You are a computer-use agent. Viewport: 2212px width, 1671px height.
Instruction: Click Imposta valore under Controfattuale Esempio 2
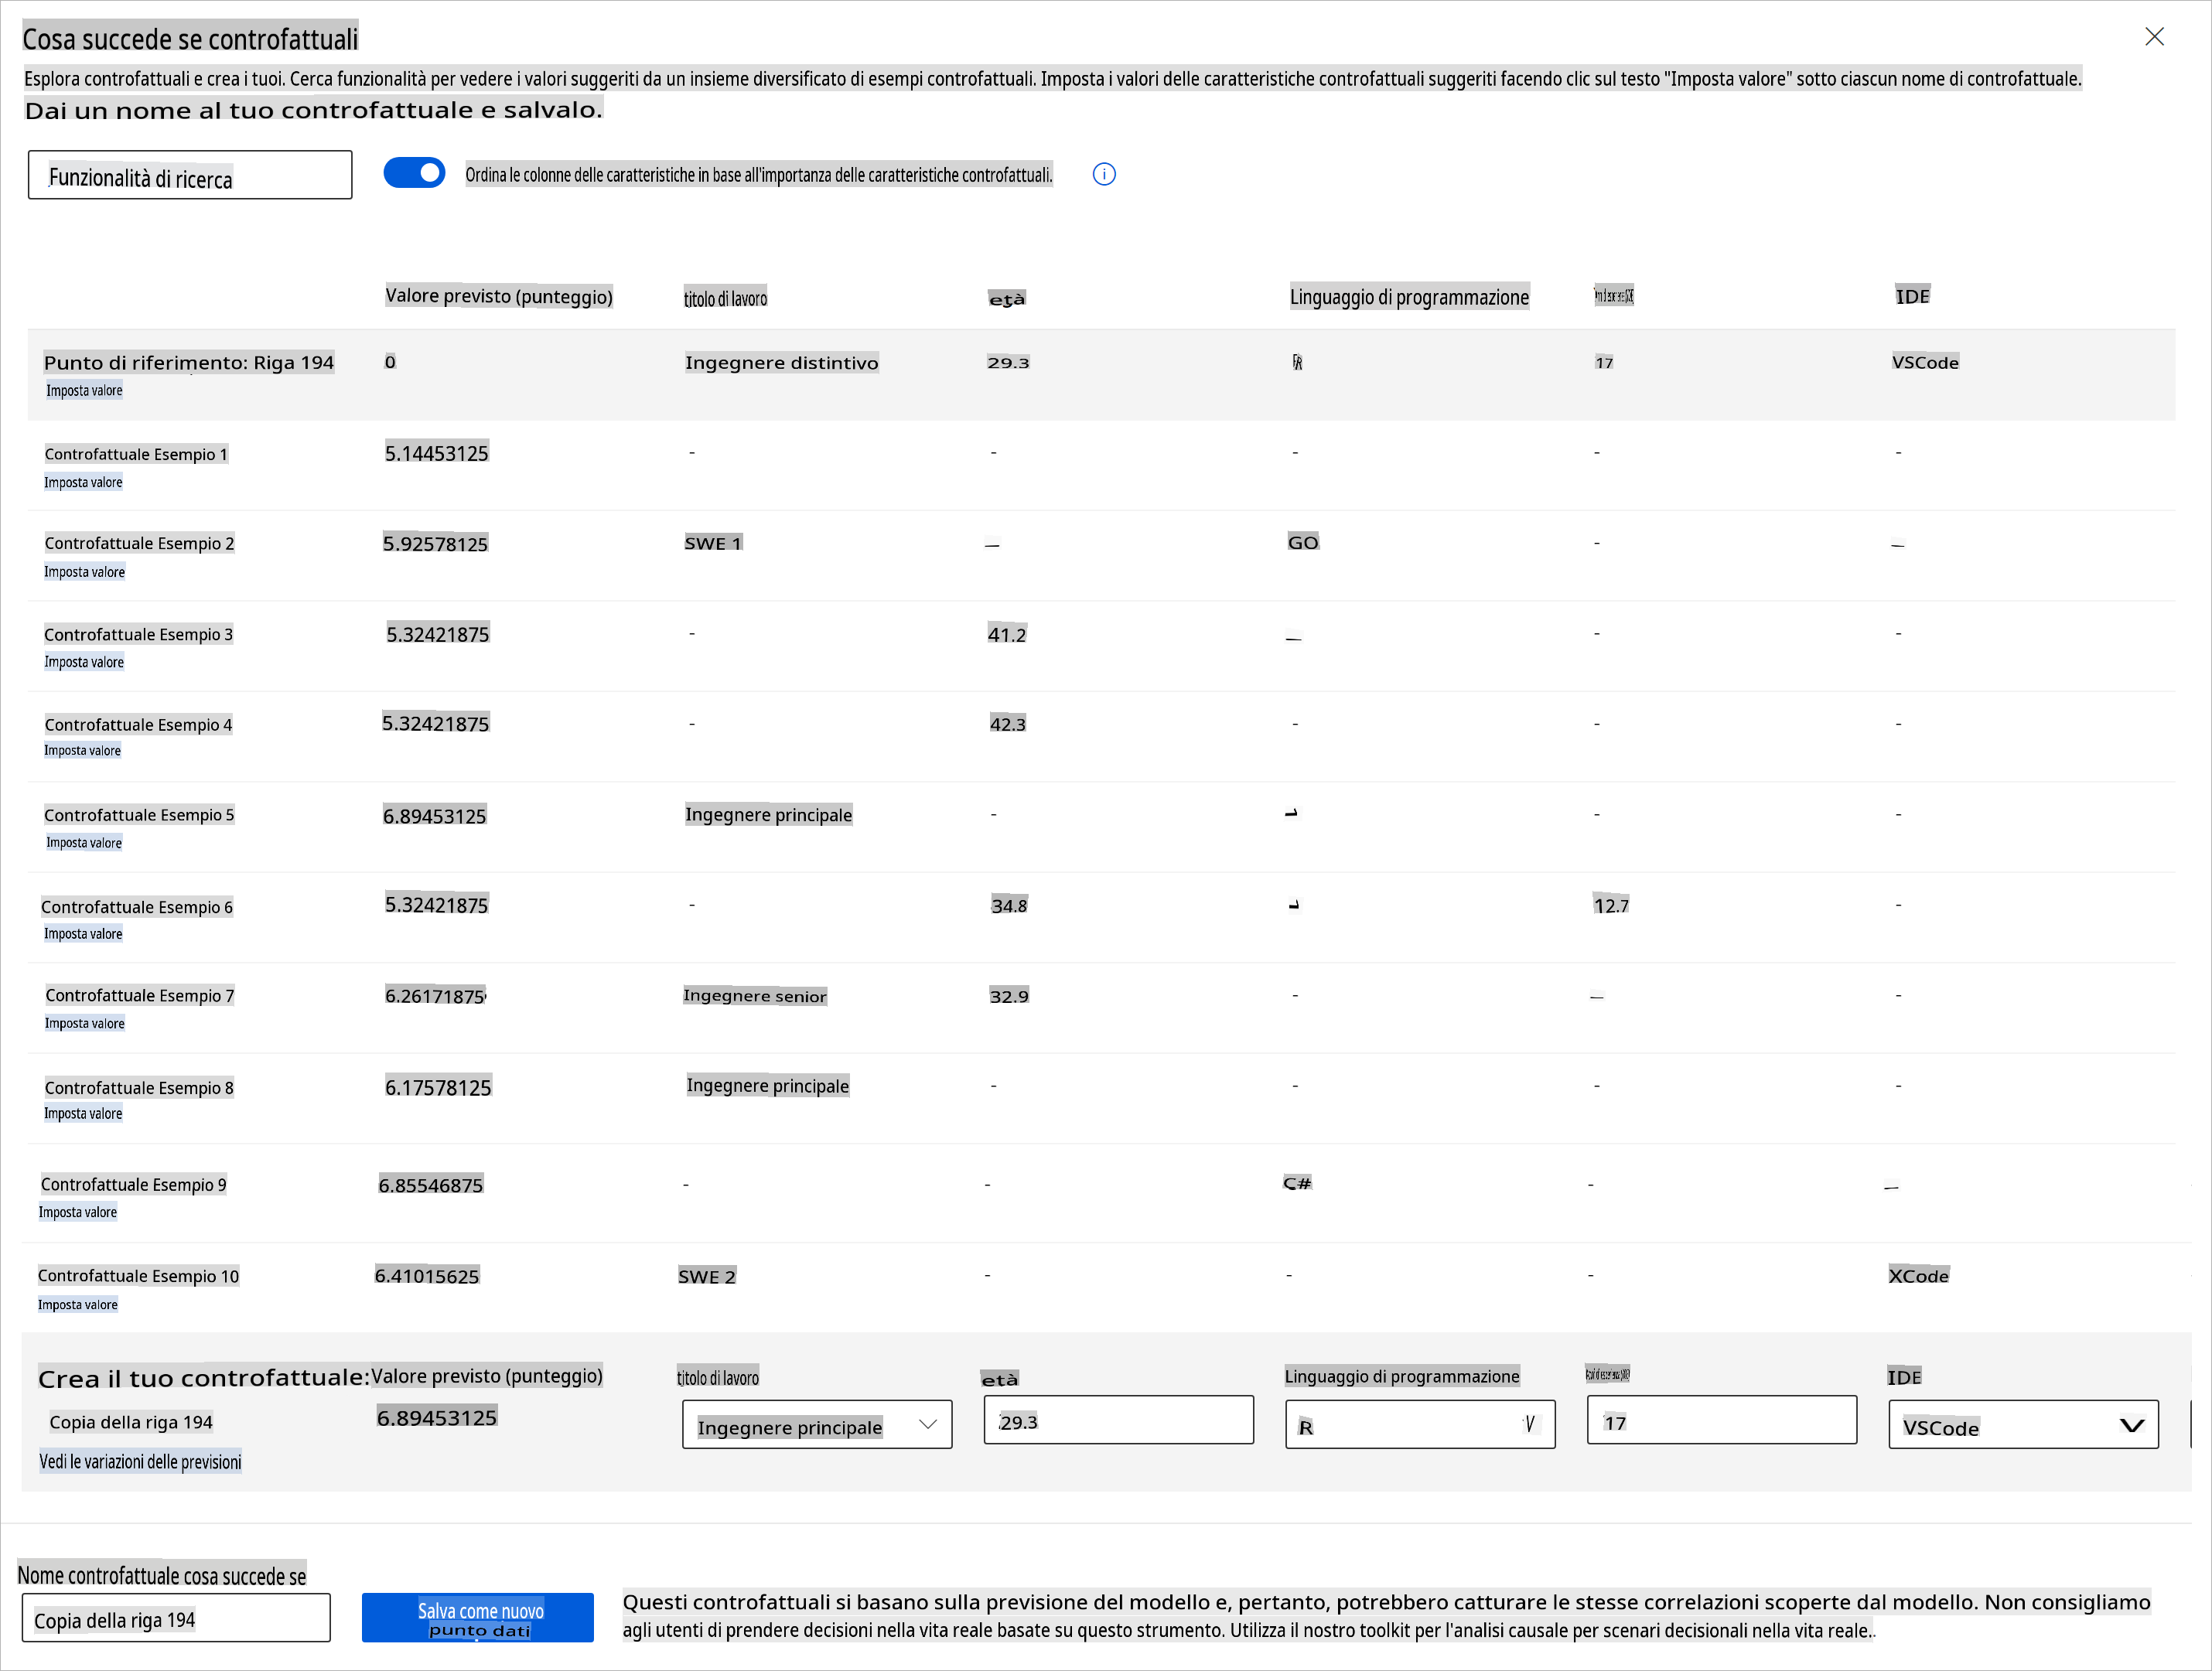click(84, 572)
